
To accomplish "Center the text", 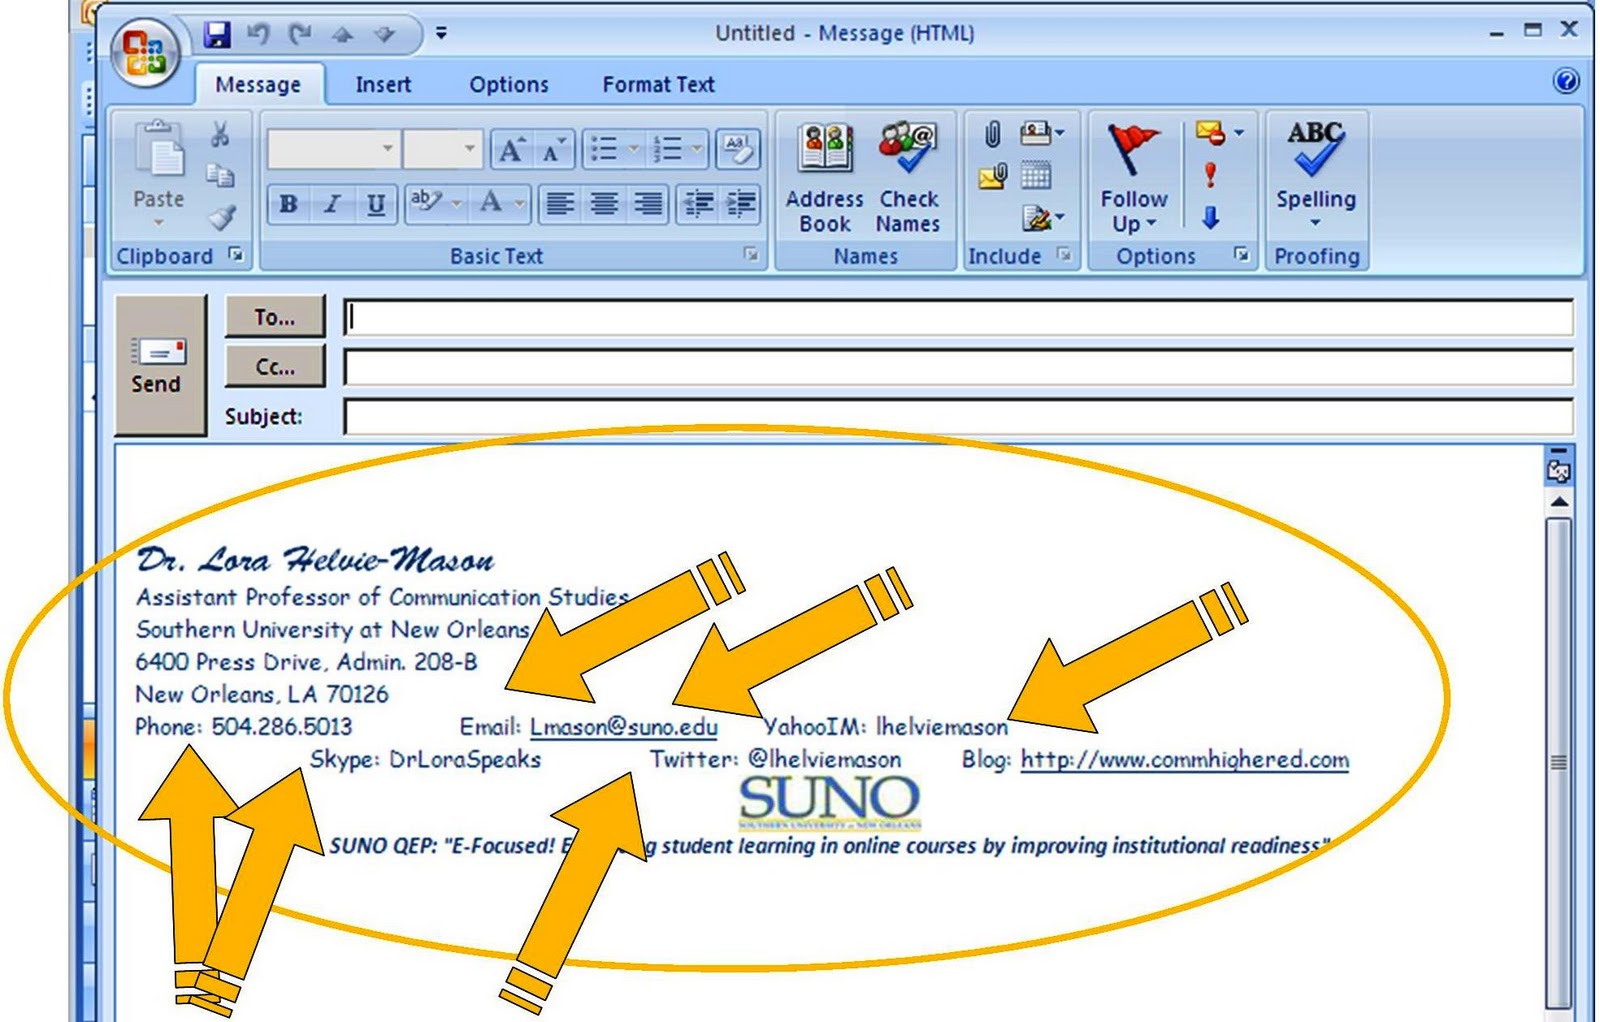I will pos(604,204).
